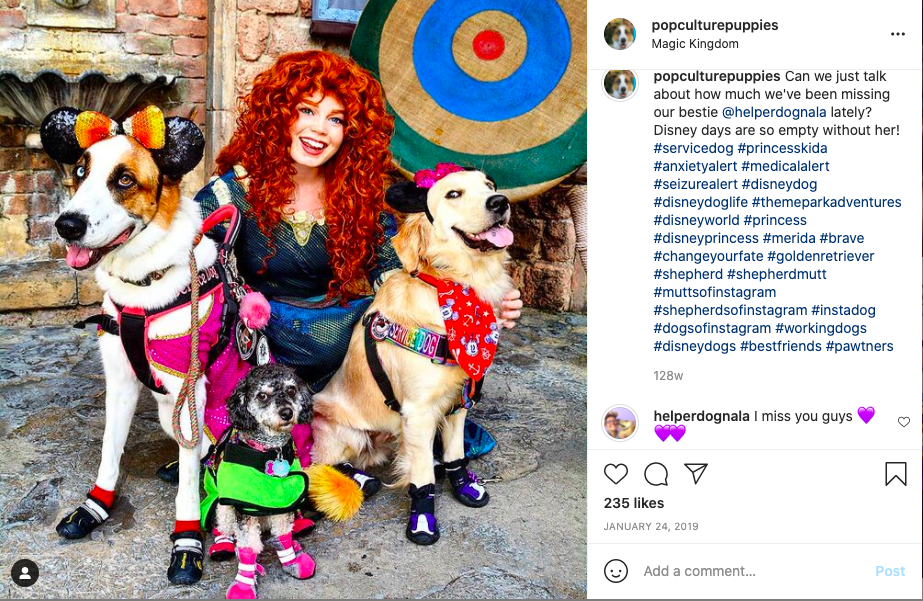The image size is (923, 601).
Task: View the 235 likes list
Action: [633, 503]
